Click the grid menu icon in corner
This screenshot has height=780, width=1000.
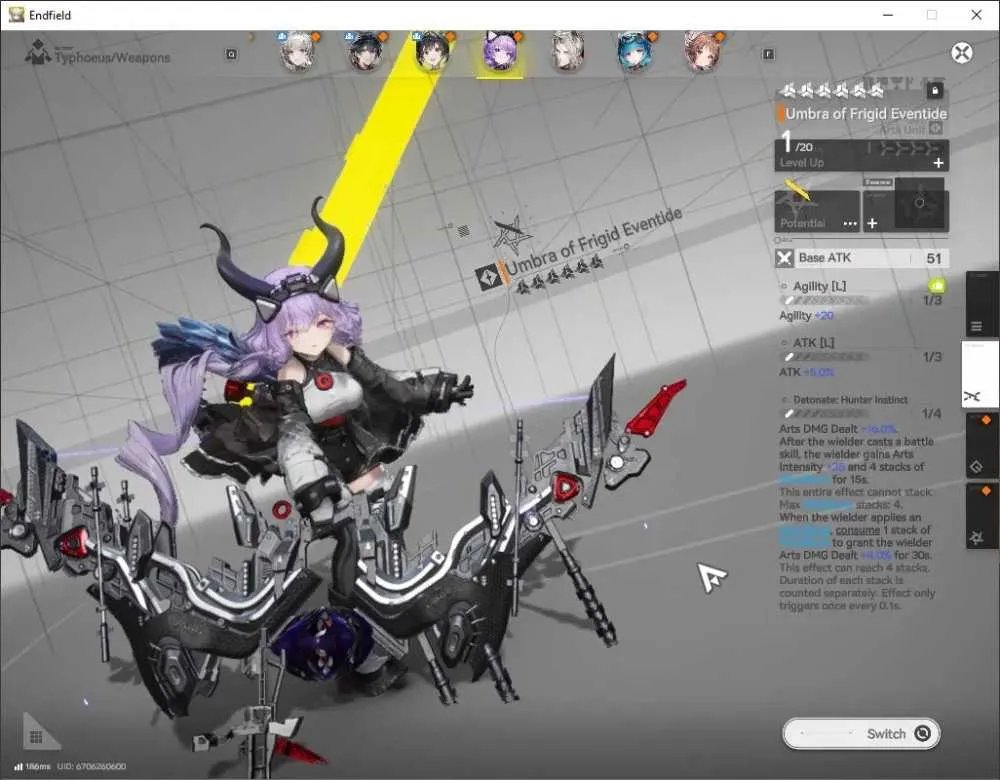point(36,737)
